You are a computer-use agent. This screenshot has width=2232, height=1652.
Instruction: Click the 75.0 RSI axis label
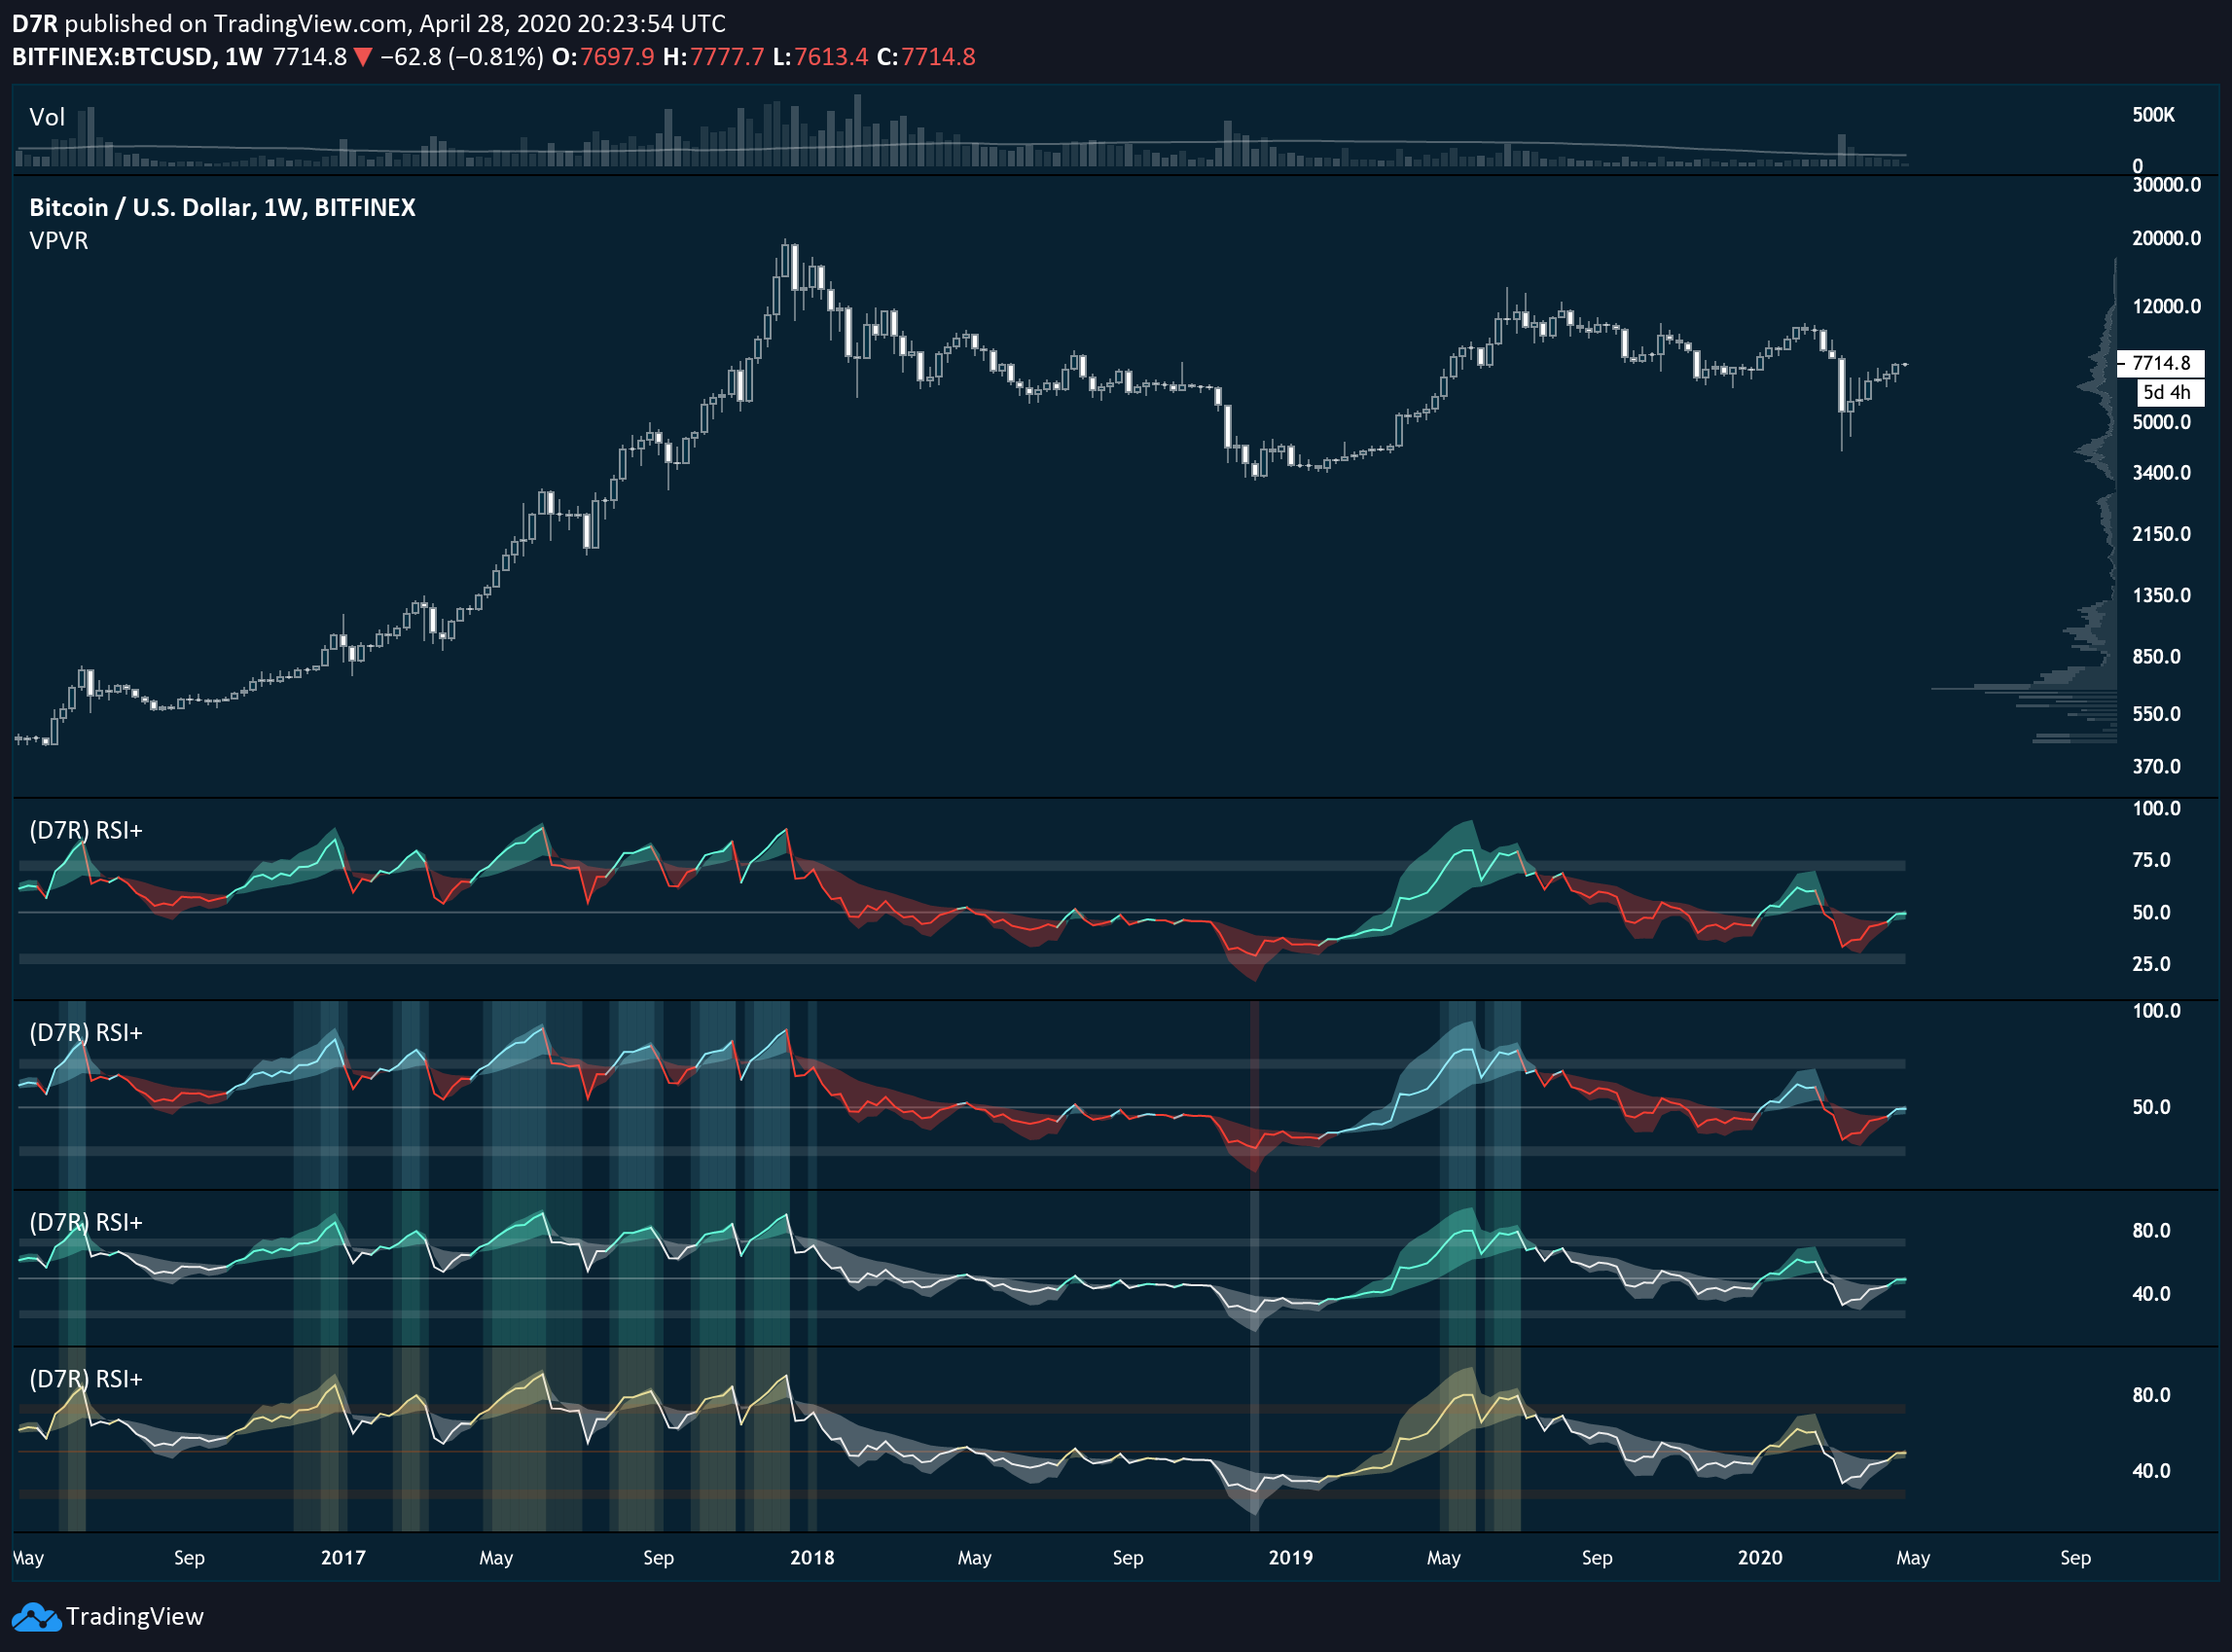2151,860
